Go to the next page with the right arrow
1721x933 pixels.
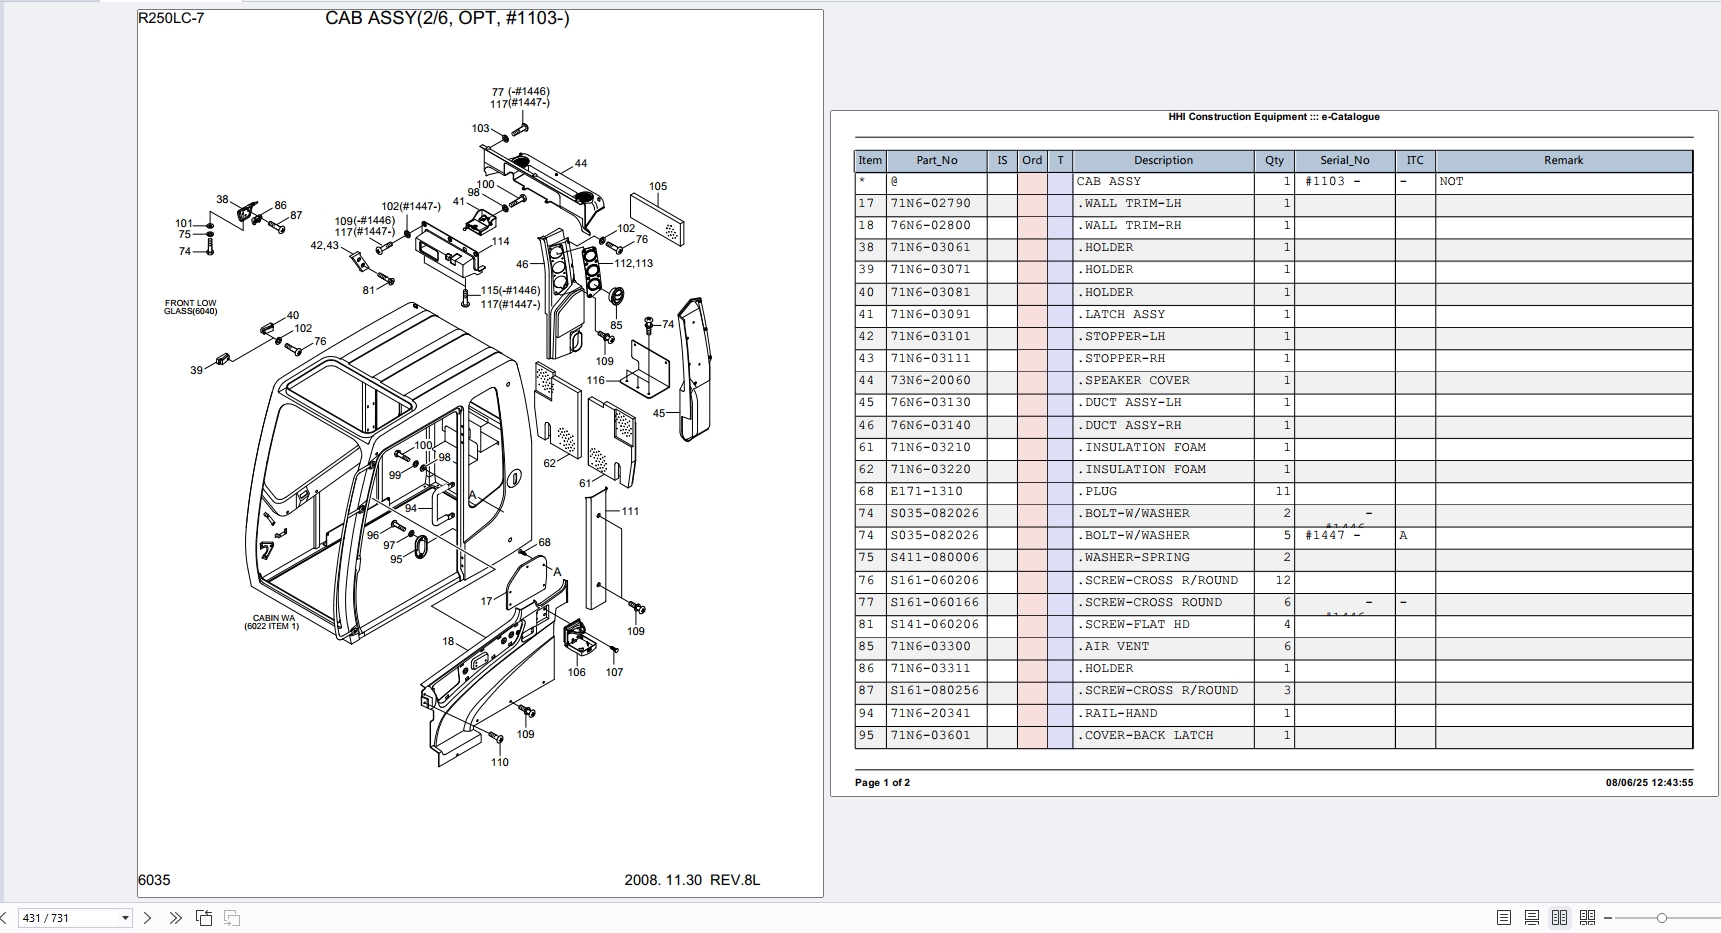tap(148, 918)
